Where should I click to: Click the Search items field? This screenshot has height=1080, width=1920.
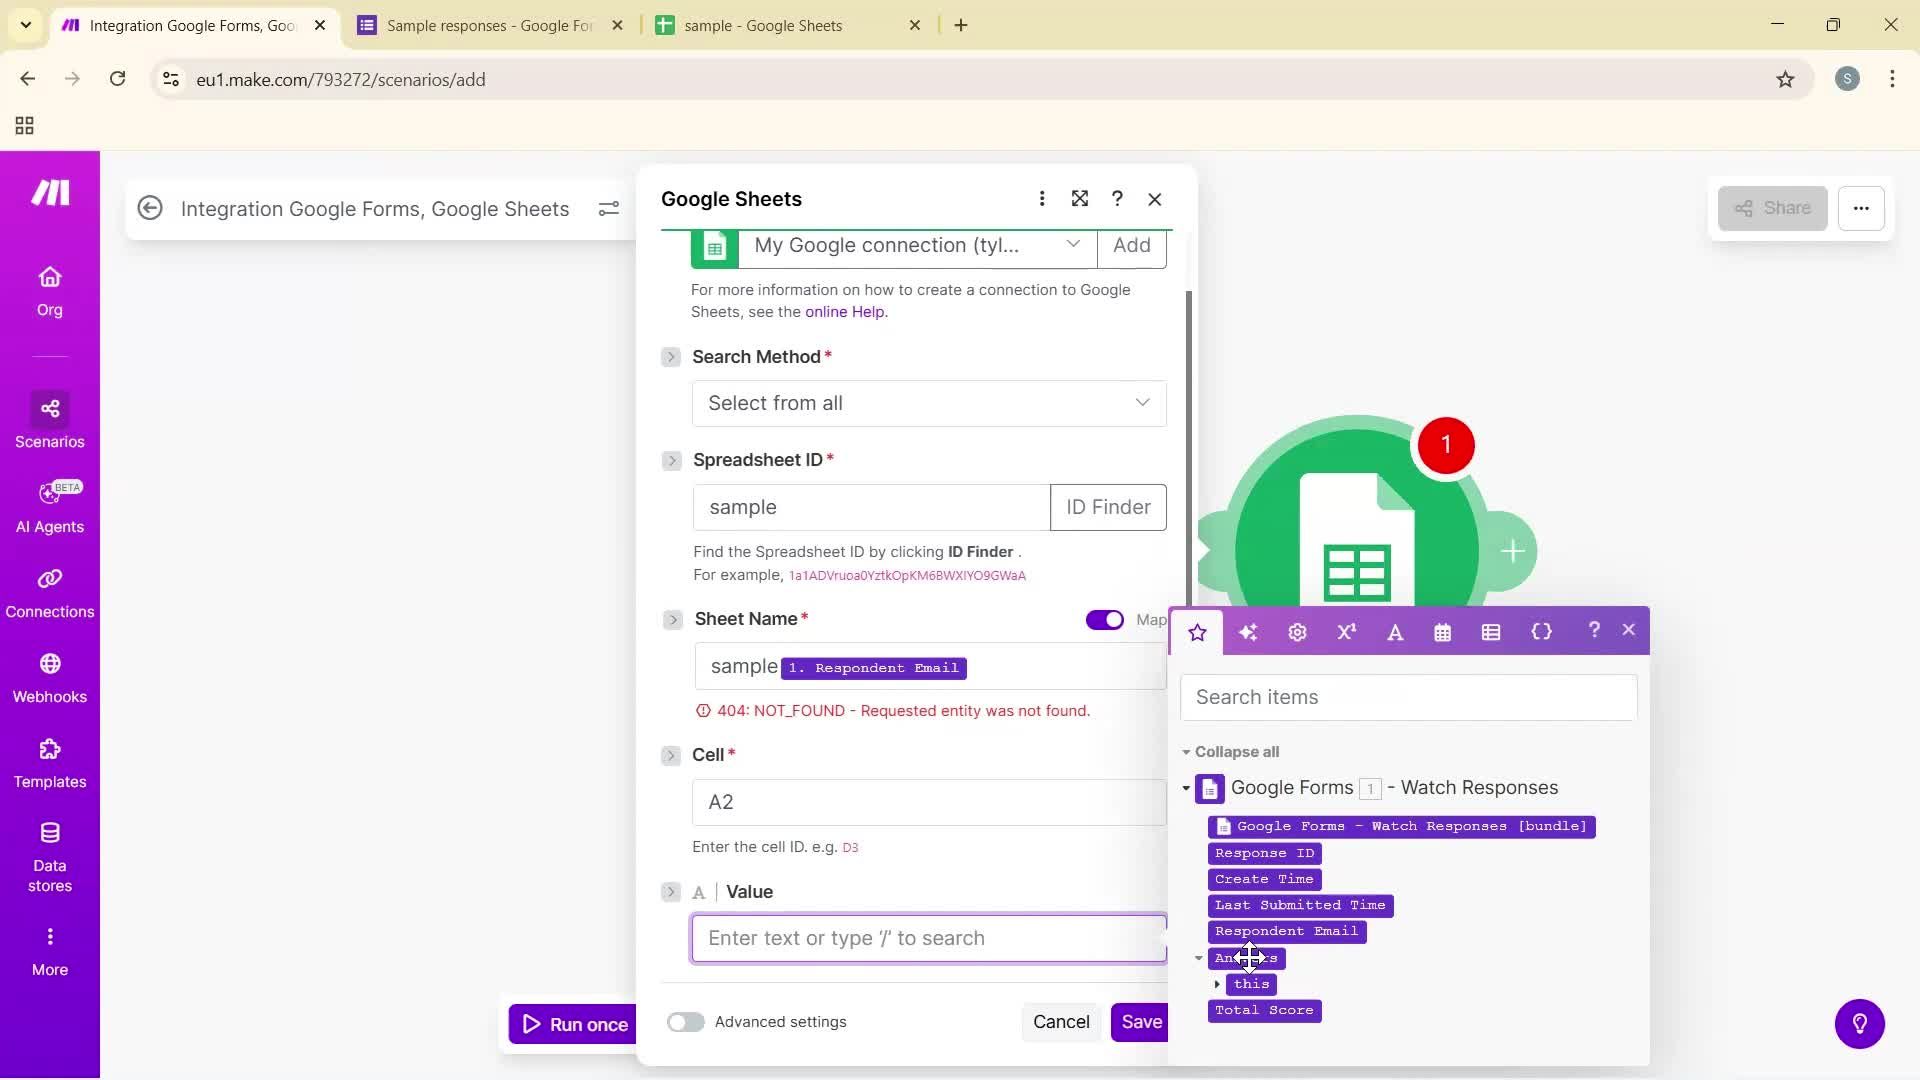[1407, 697]
